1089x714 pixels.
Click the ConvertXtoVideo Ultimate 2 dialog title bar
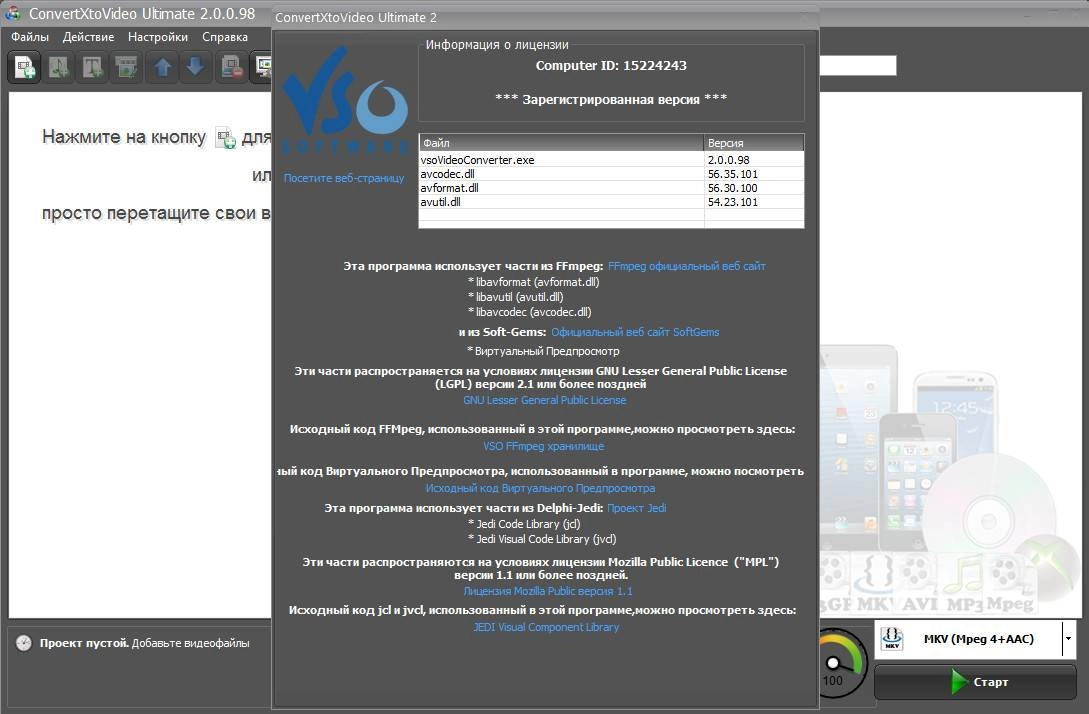click(545, 17)
